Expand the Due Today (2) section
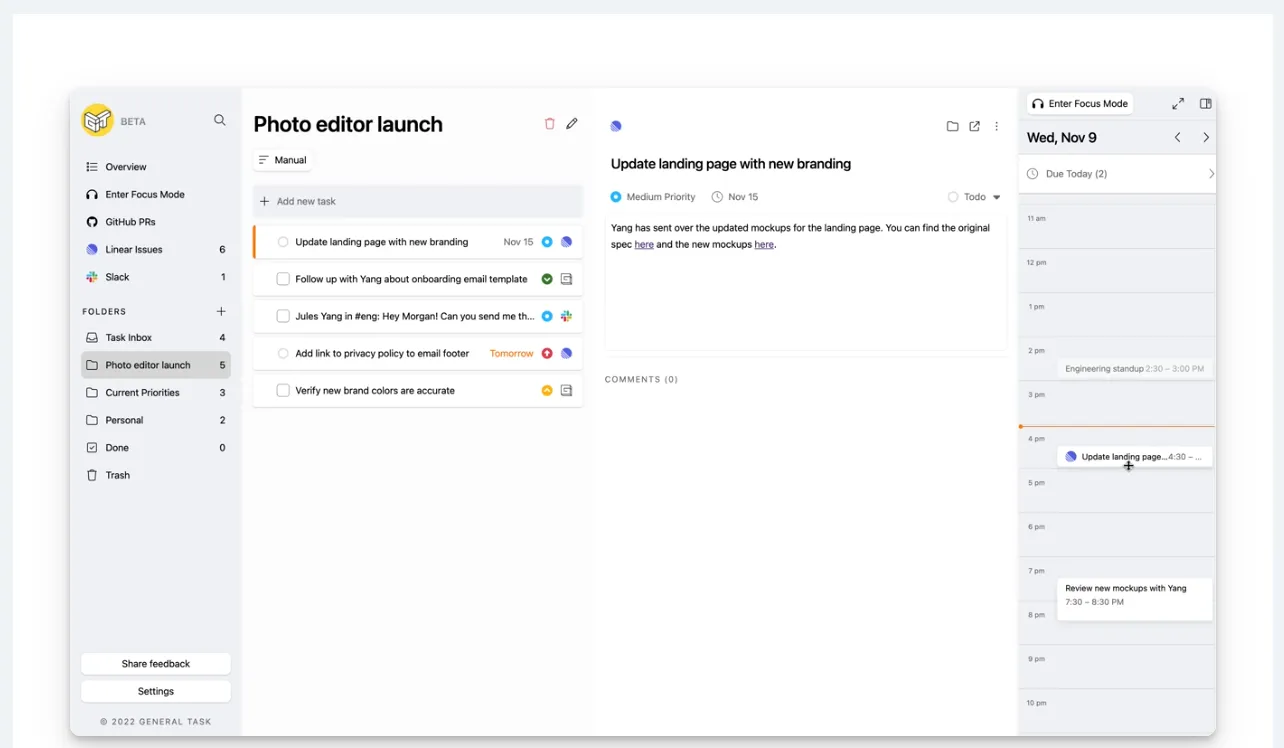Viewport: 1284px width, 748px height. (1117, 174)
